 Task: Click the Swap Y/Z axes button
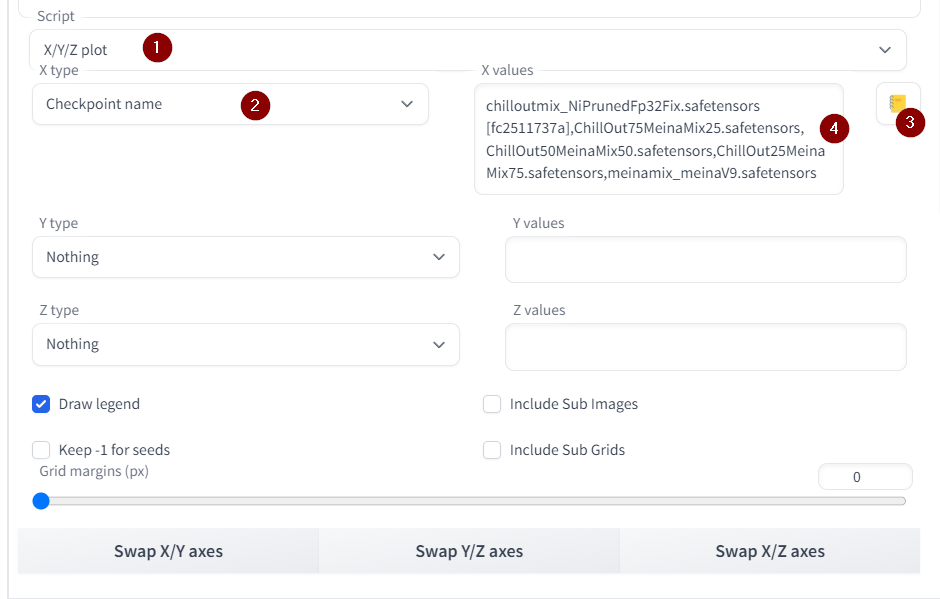point(469,551)
